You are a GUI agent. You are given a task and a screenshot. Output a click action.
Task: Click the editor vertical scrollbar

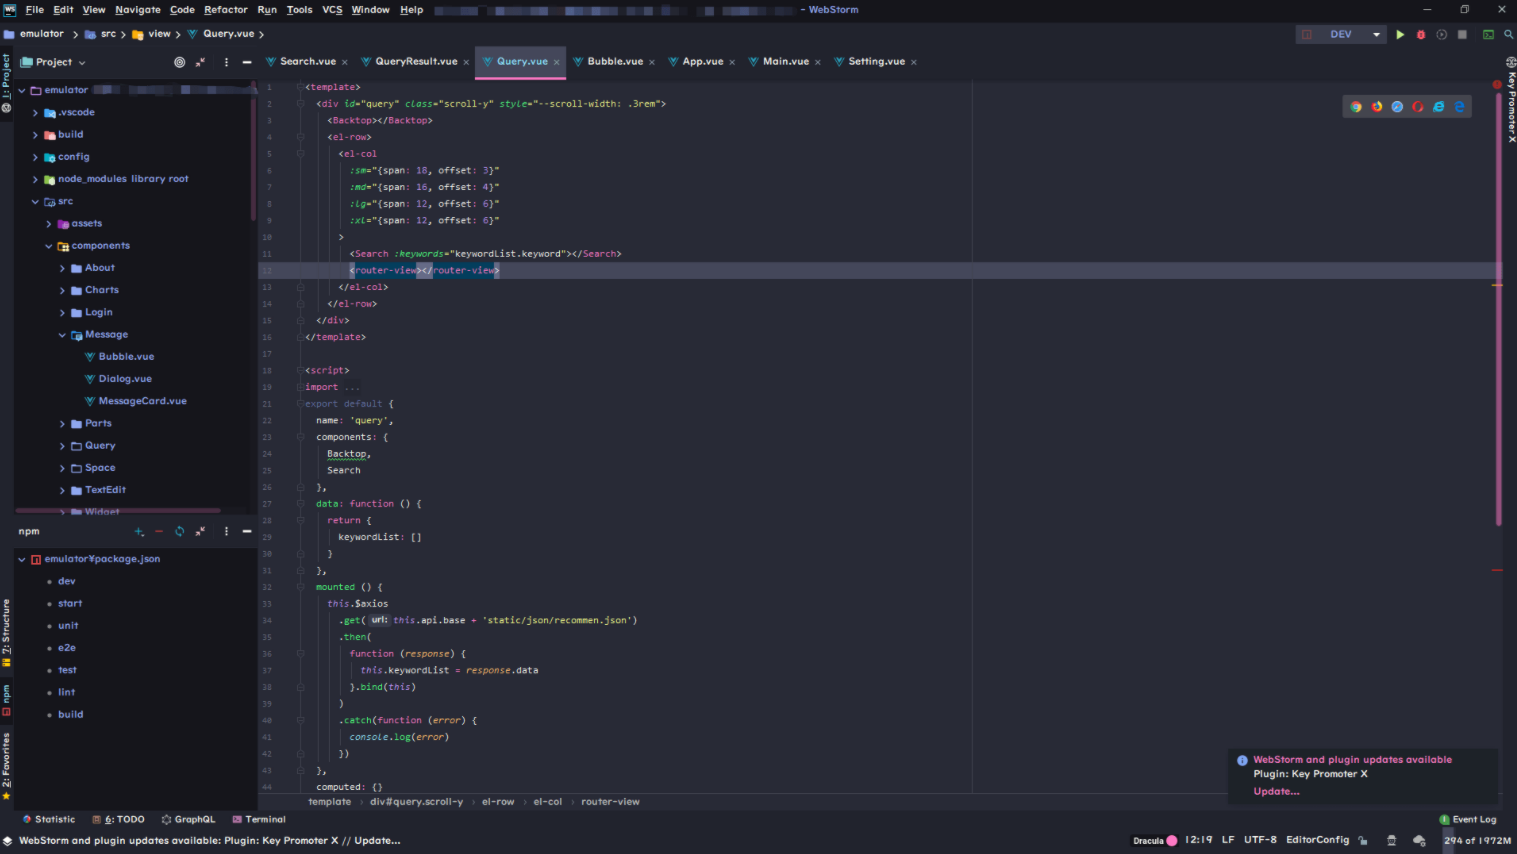pyautogui.click(x=1498, y=310)
